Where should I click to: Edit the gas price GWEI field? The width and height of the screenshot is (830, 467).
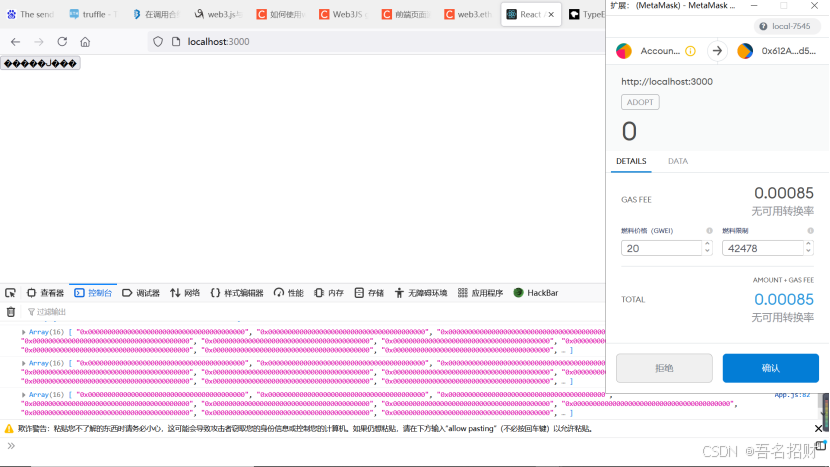(662, 248)
